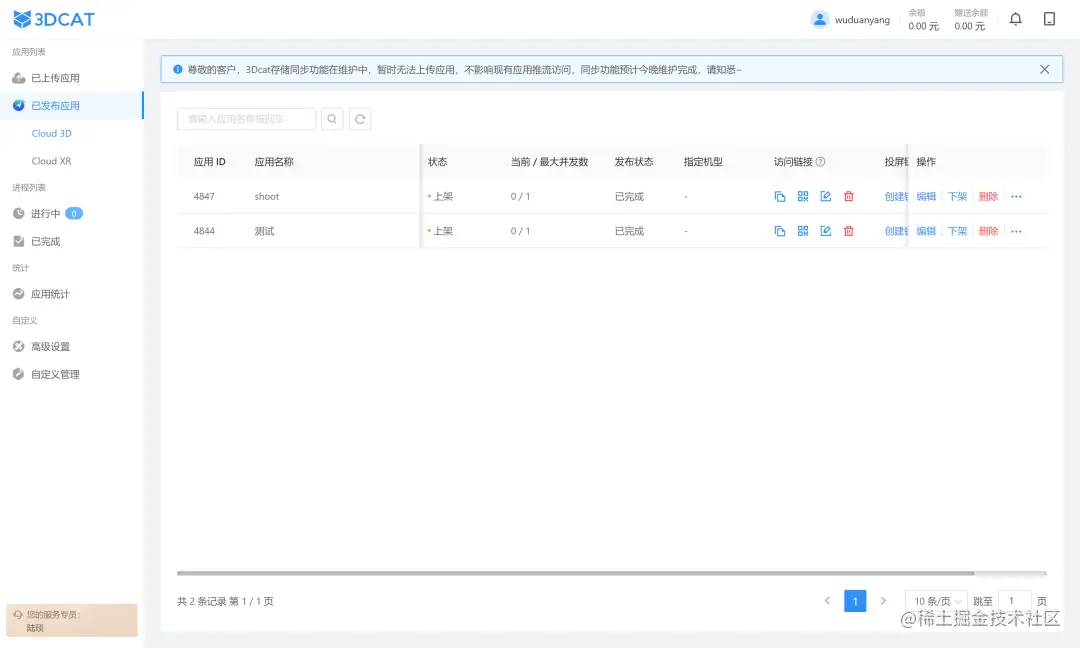
Task: Refresh the published application list
Action: (360, 118)
